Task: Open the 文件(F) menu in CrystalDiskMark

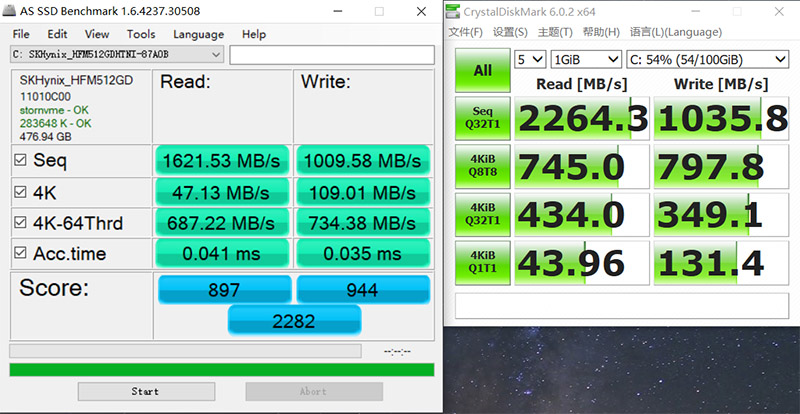Action: (465, 32)
